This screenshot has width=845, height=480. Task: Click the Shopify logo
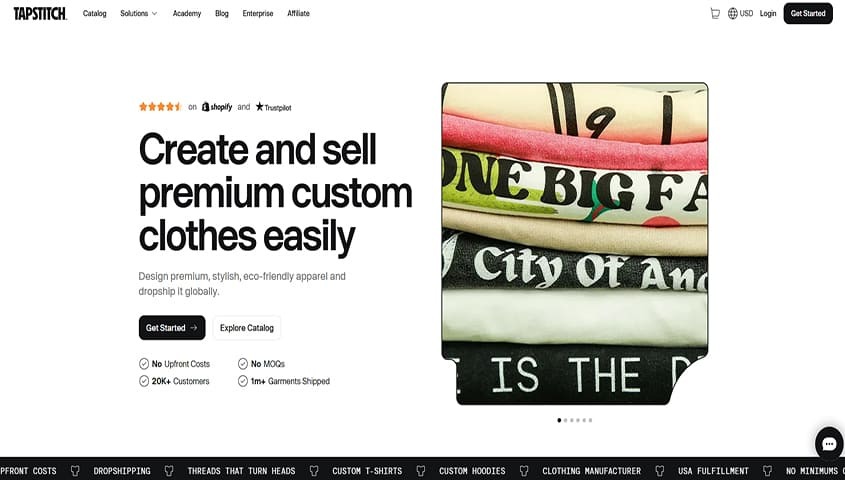point(217,107)
